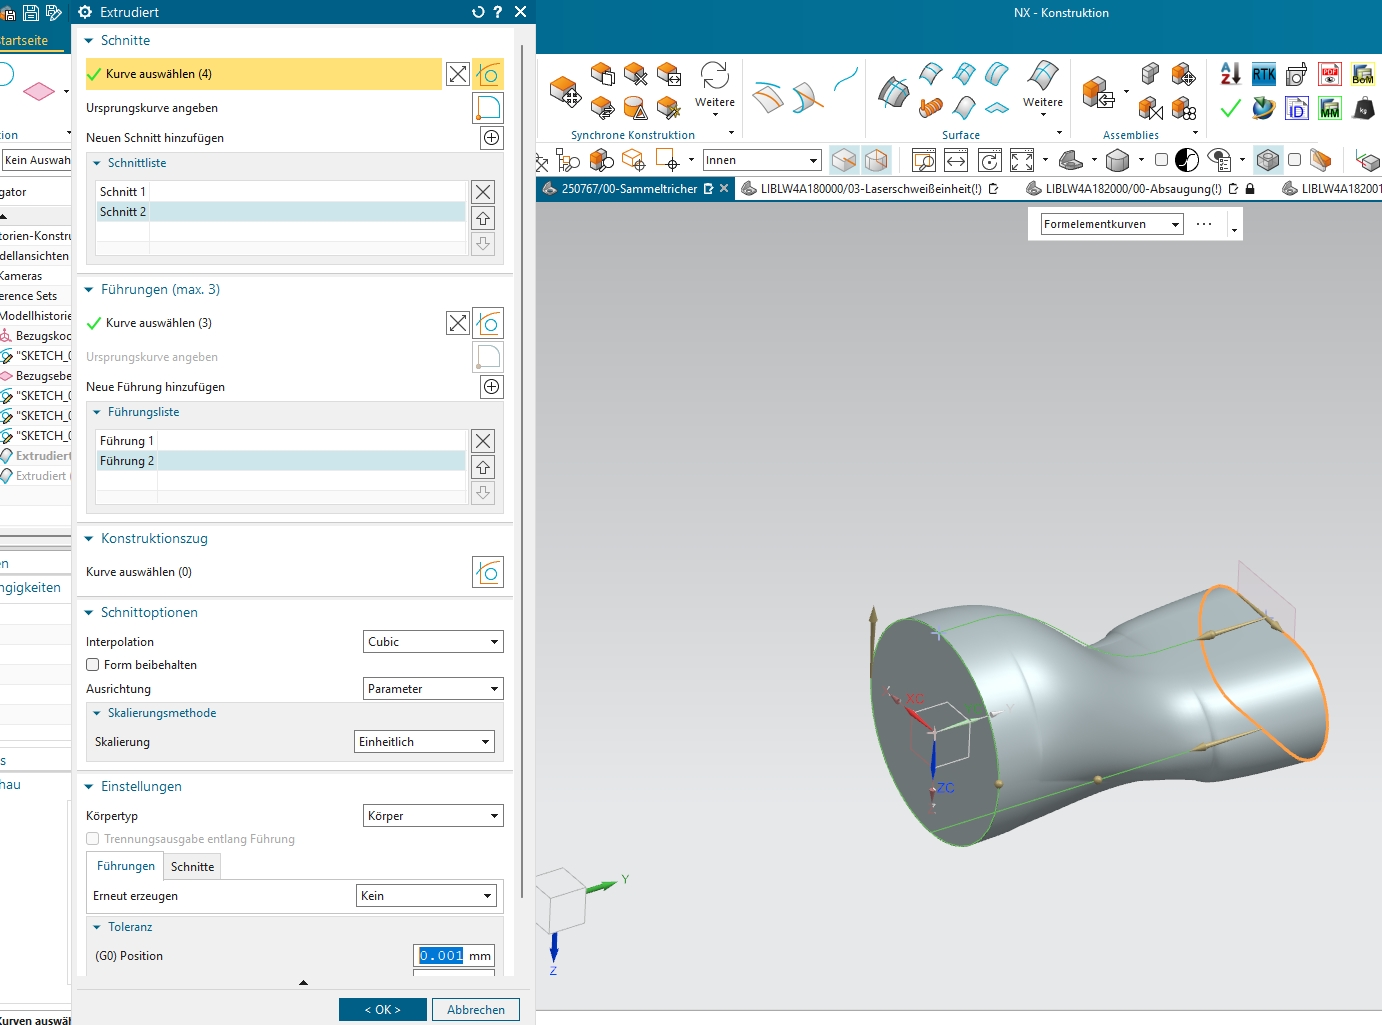Click the PDF export icon
The width and height of the screenshot is (1382, 1025).
[1330, 75]
